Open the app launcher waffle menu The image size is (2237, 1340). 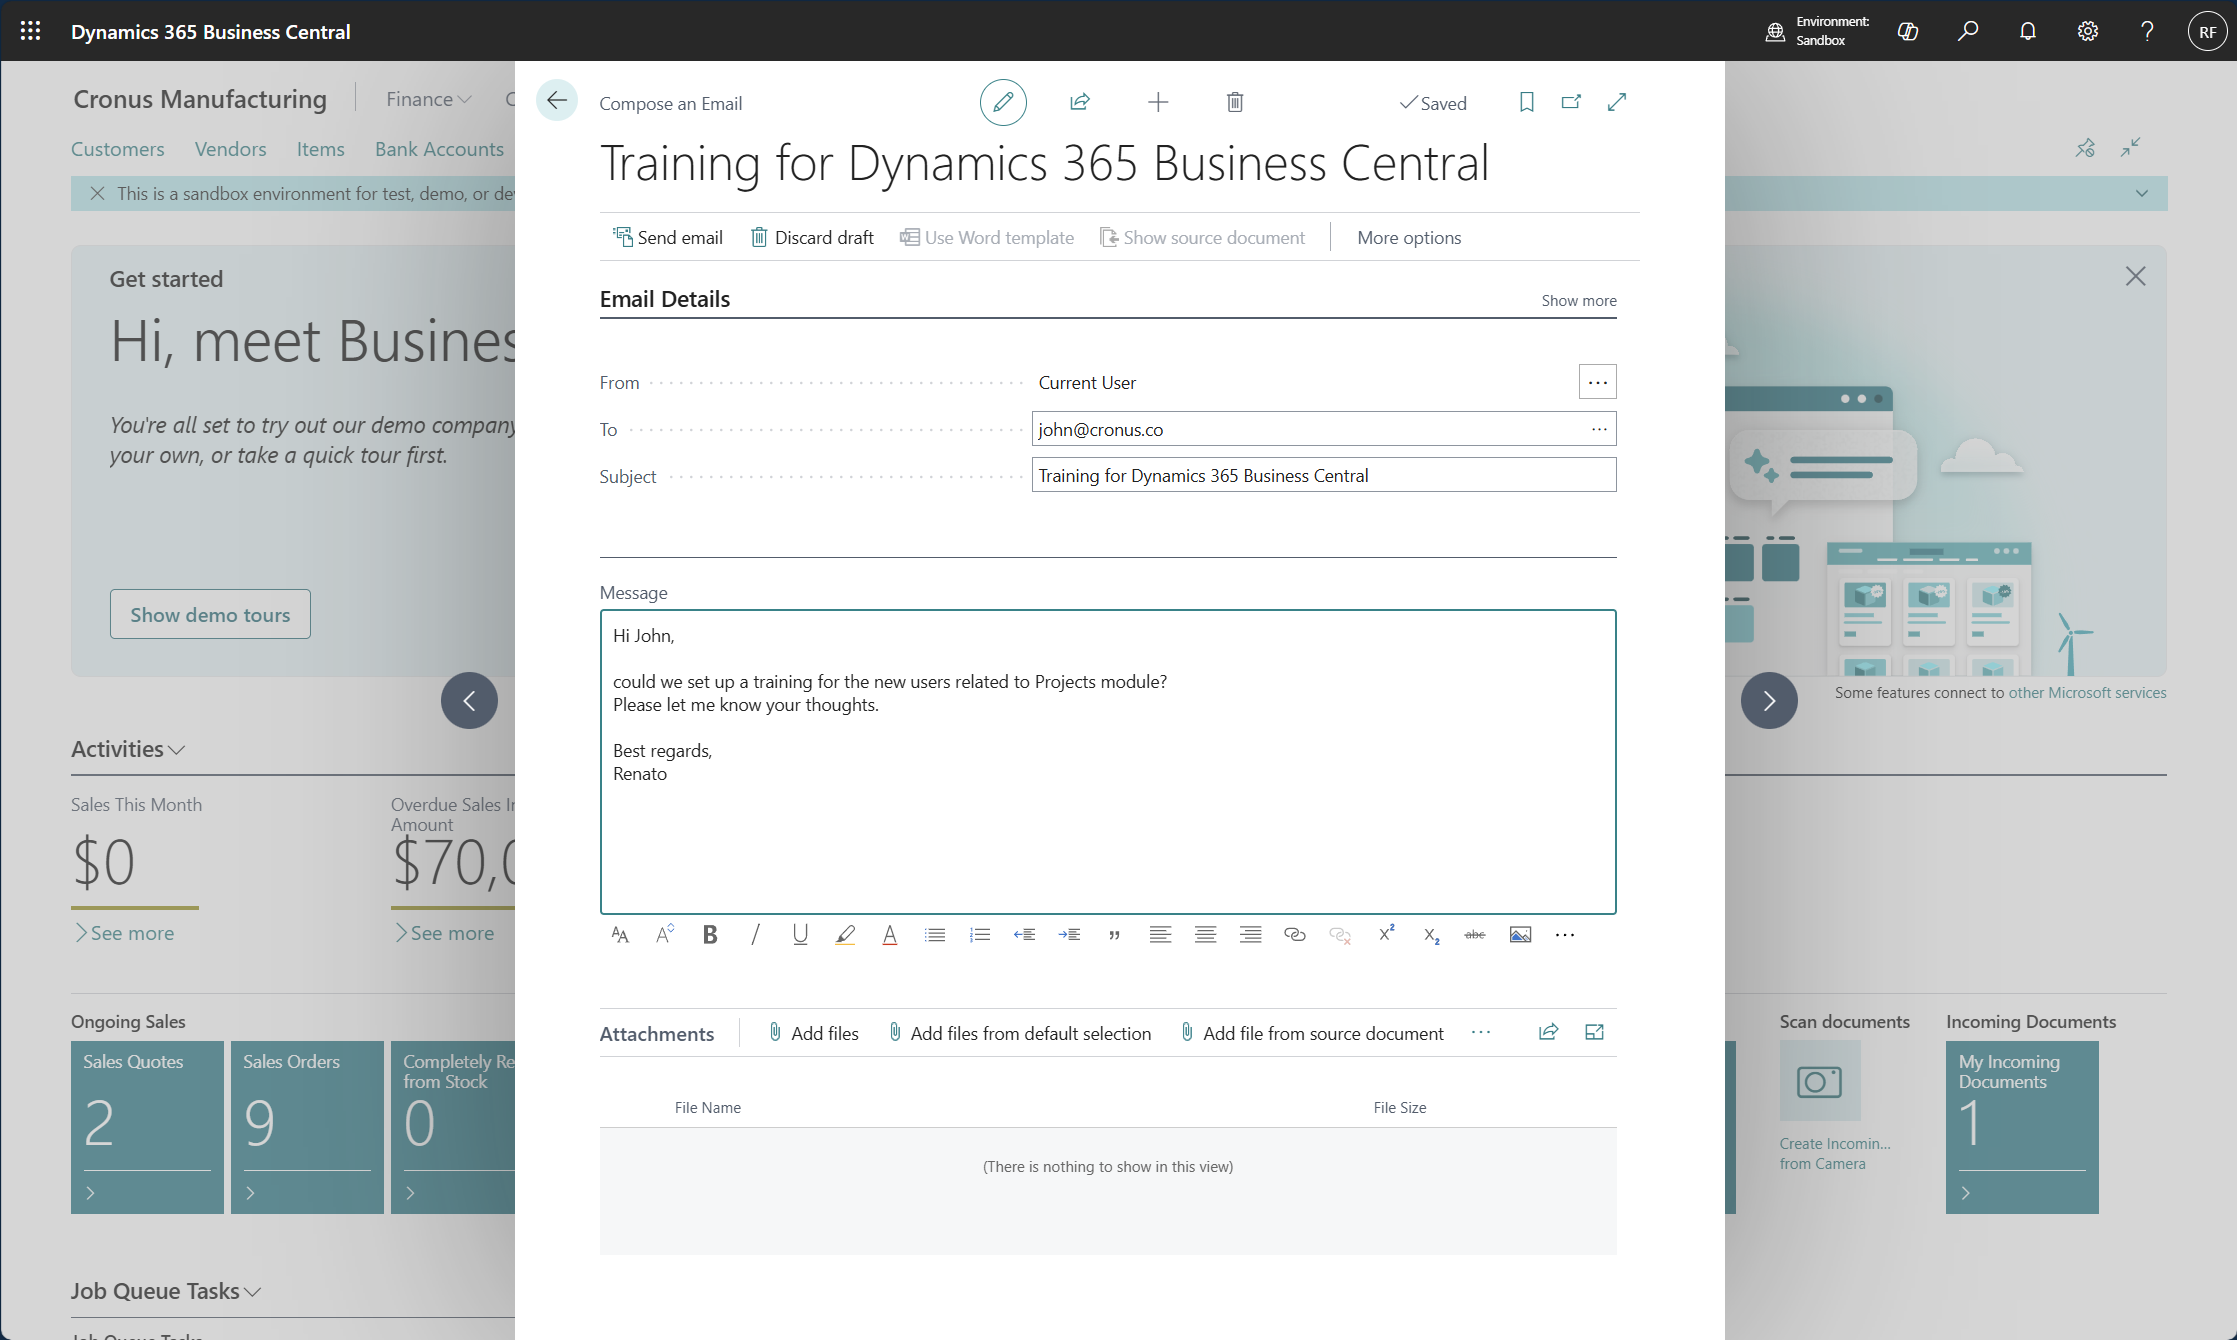(30, 31)
